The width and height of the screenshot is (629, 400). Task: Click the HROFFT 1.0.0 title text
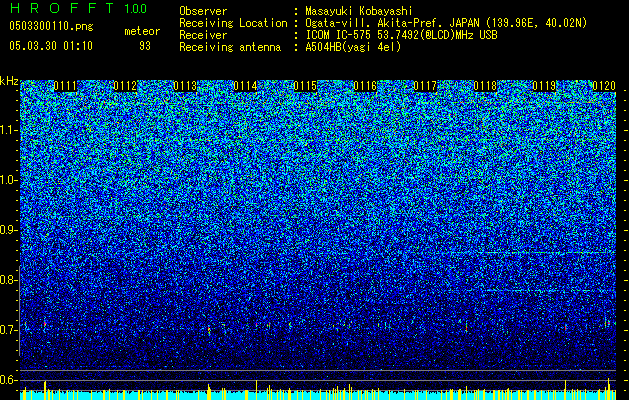(79, 8)
